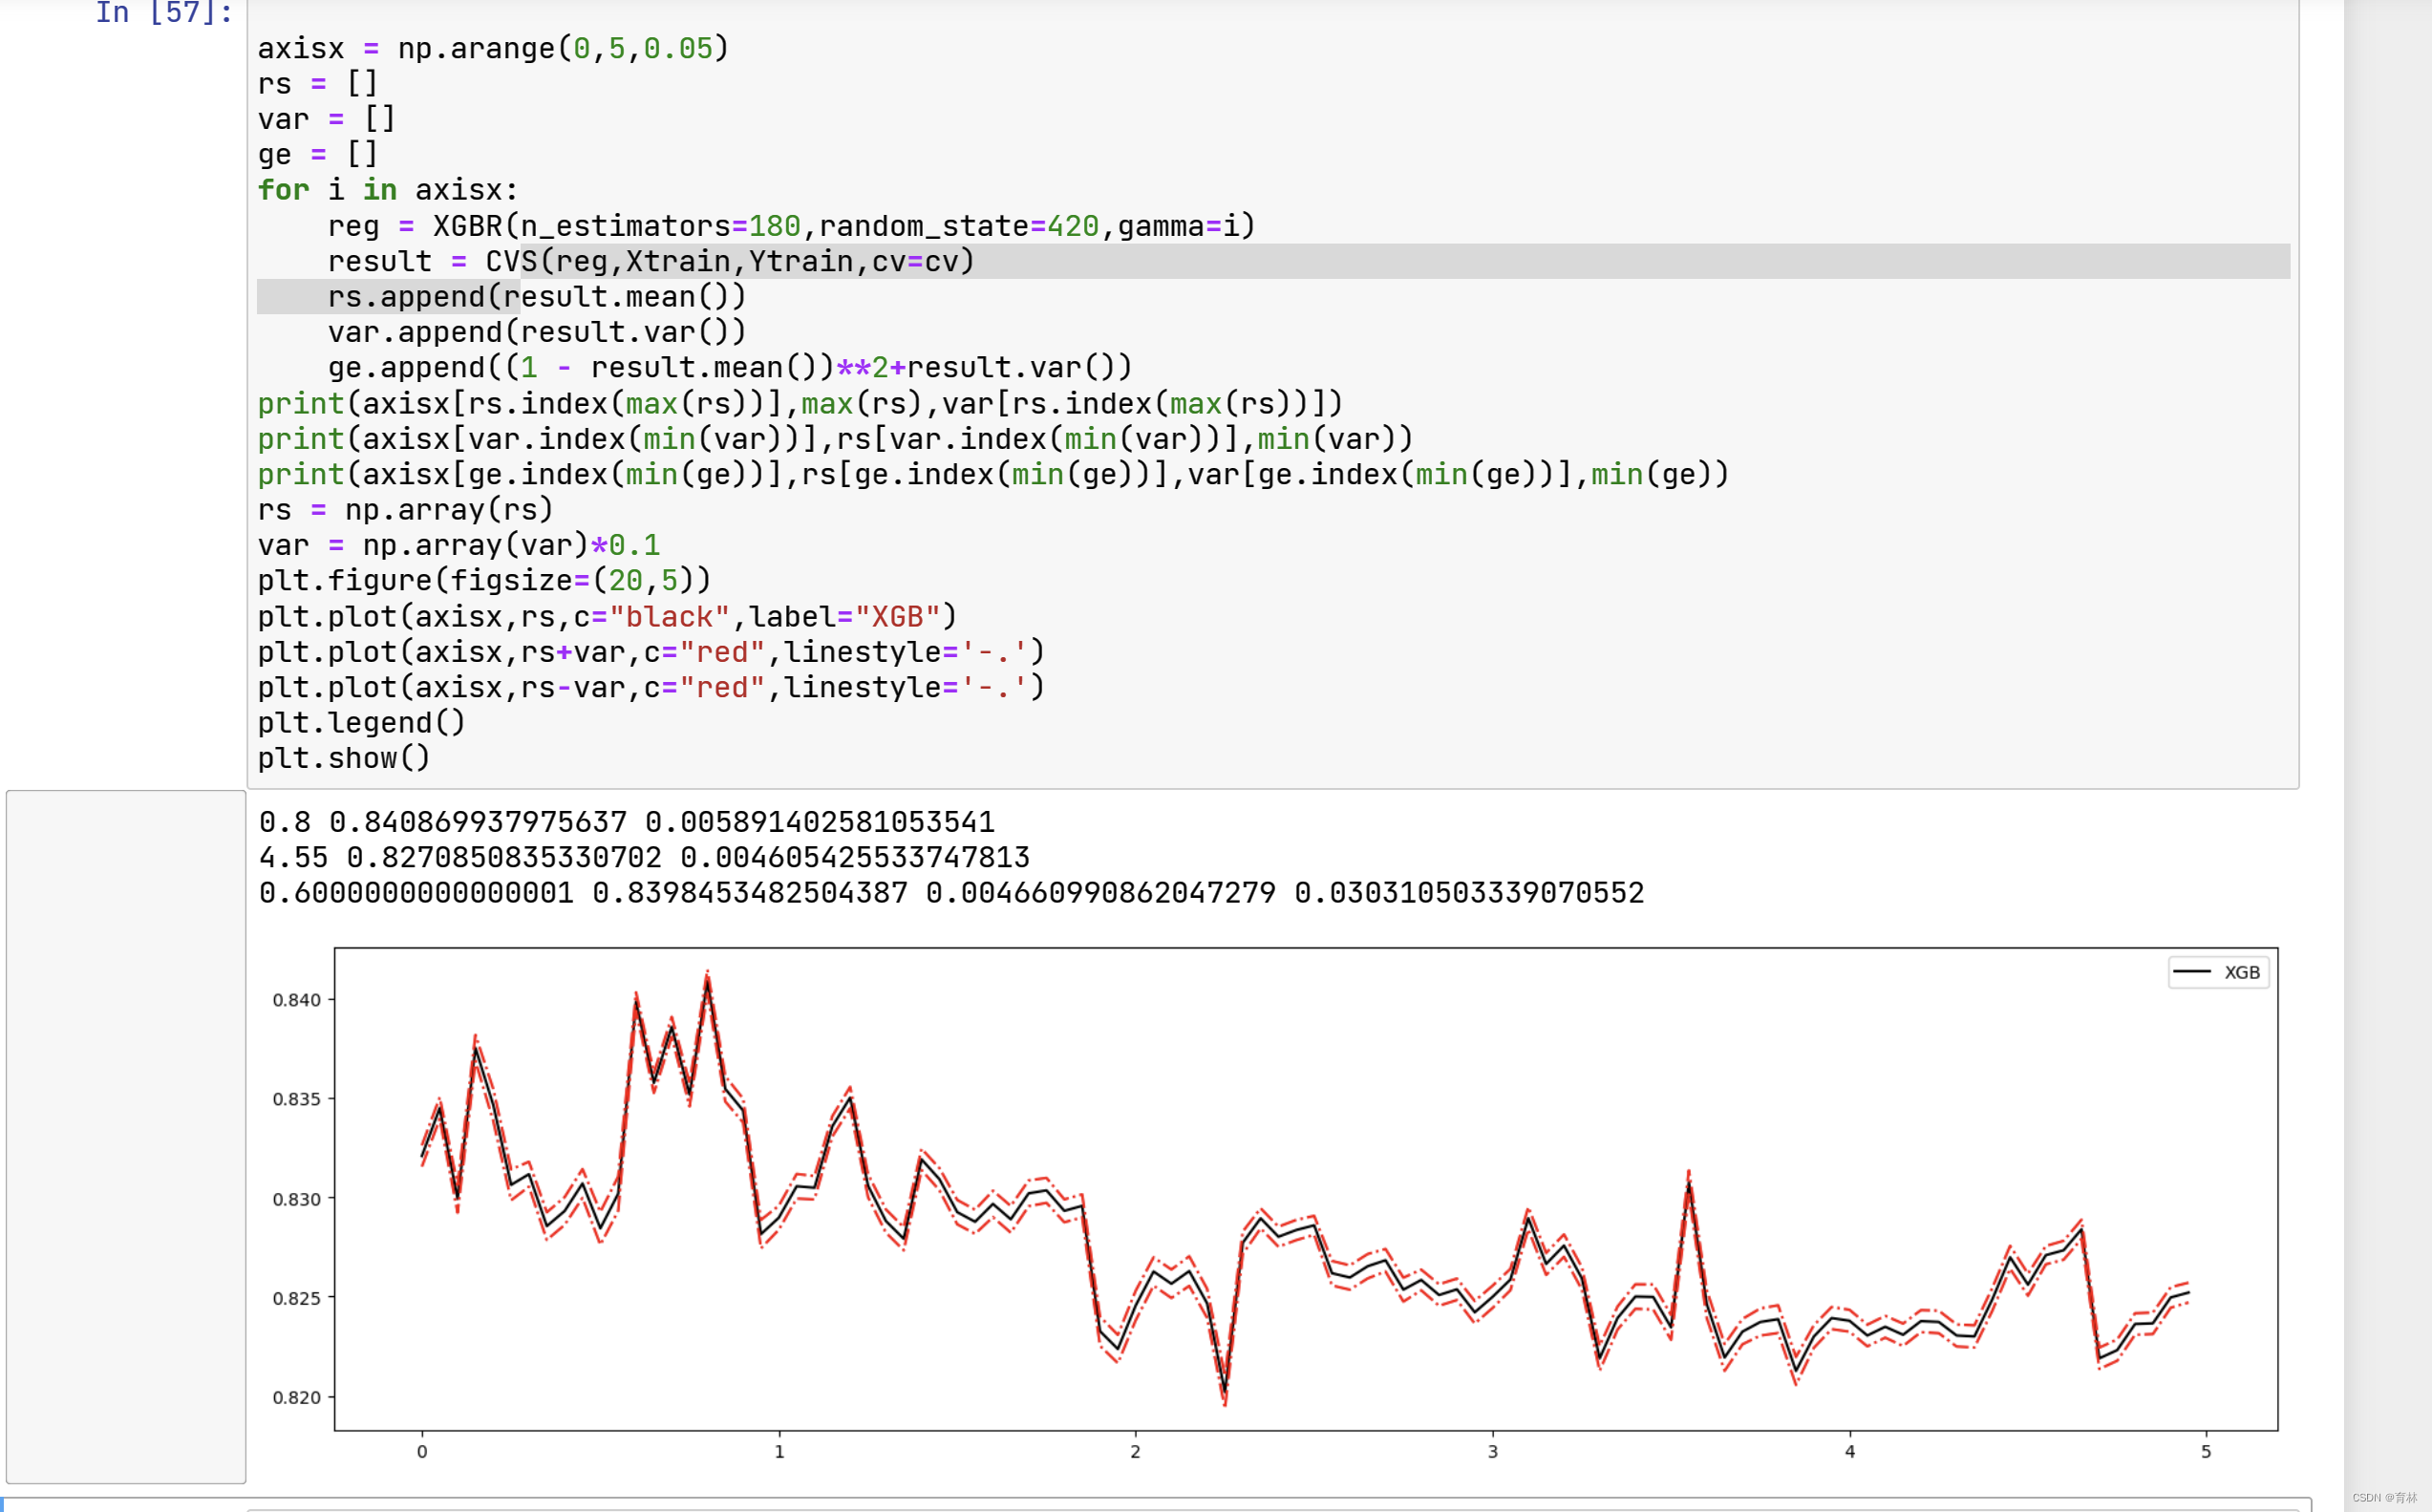Click the line 'axisx = np.arange(0,5,0.05)'

494,48
